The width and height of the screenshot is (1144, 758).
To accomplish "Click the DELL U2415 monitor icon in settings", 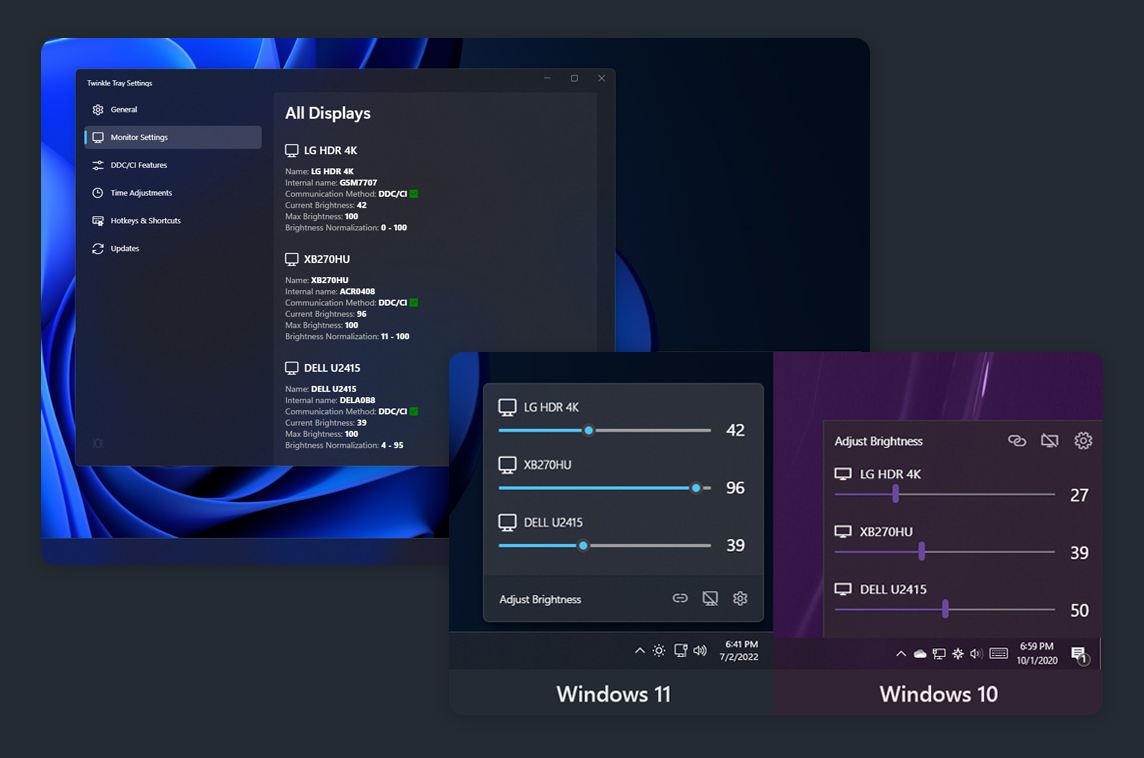I will tap(292, 368).
